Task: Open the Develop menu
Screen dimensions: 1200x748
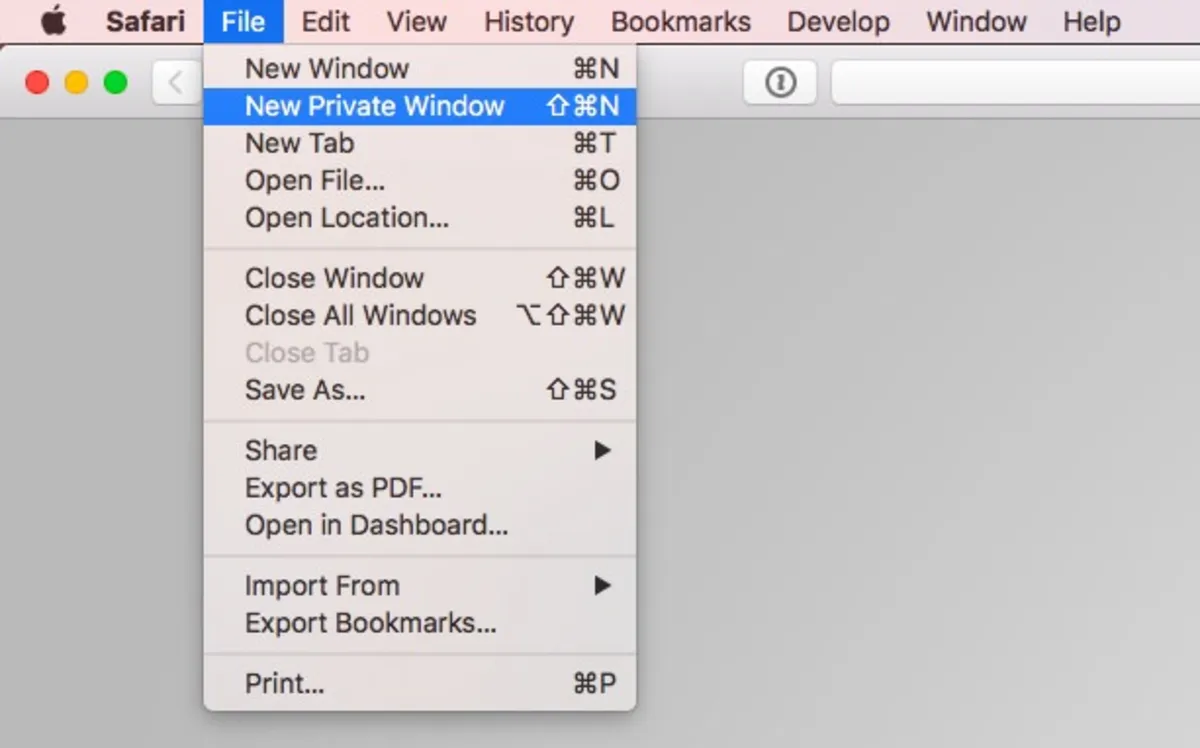Action: [x=838, y=21]
